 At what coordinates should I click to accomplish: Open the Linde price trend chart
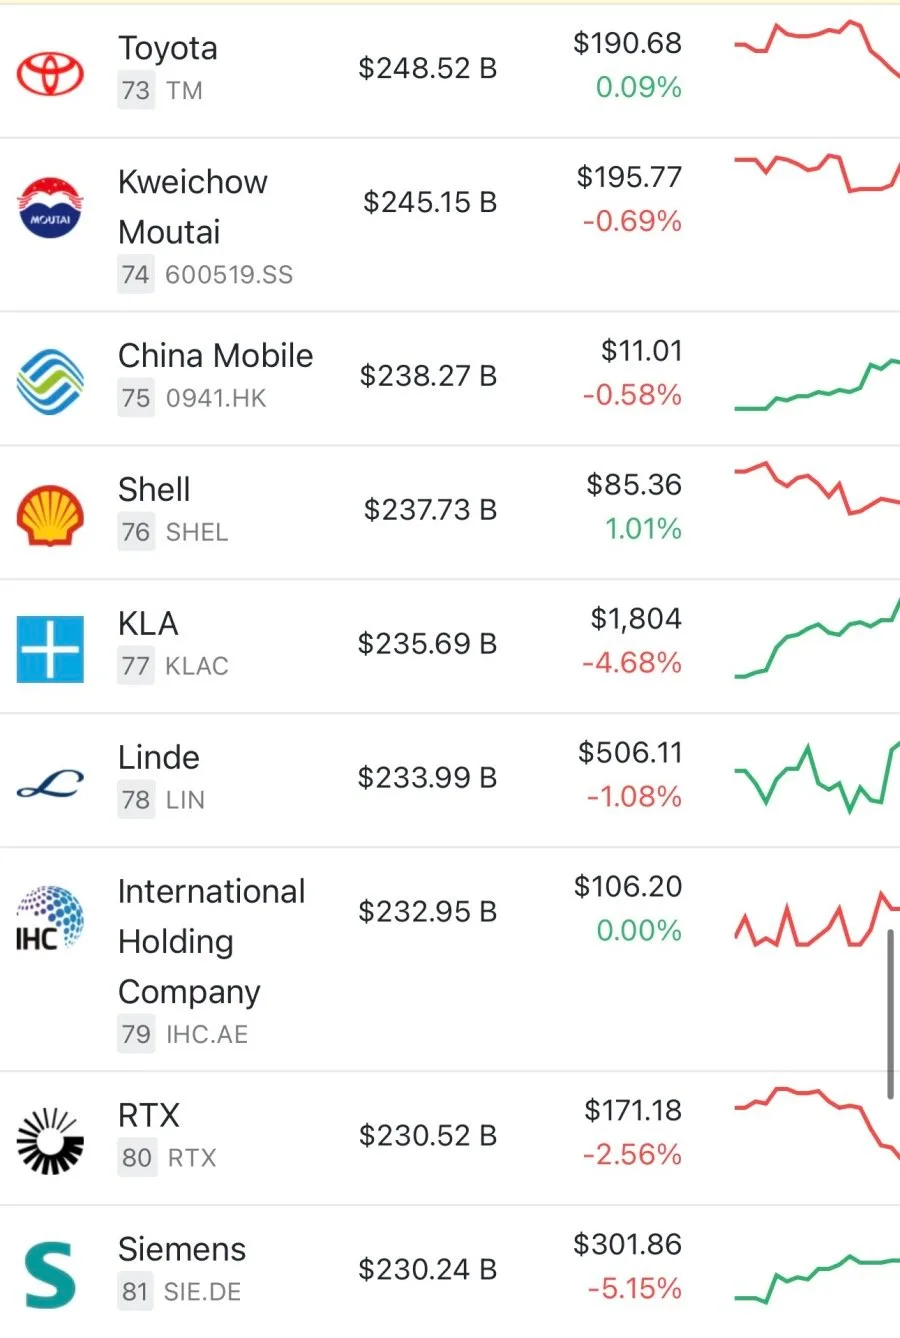coord(817,777)
